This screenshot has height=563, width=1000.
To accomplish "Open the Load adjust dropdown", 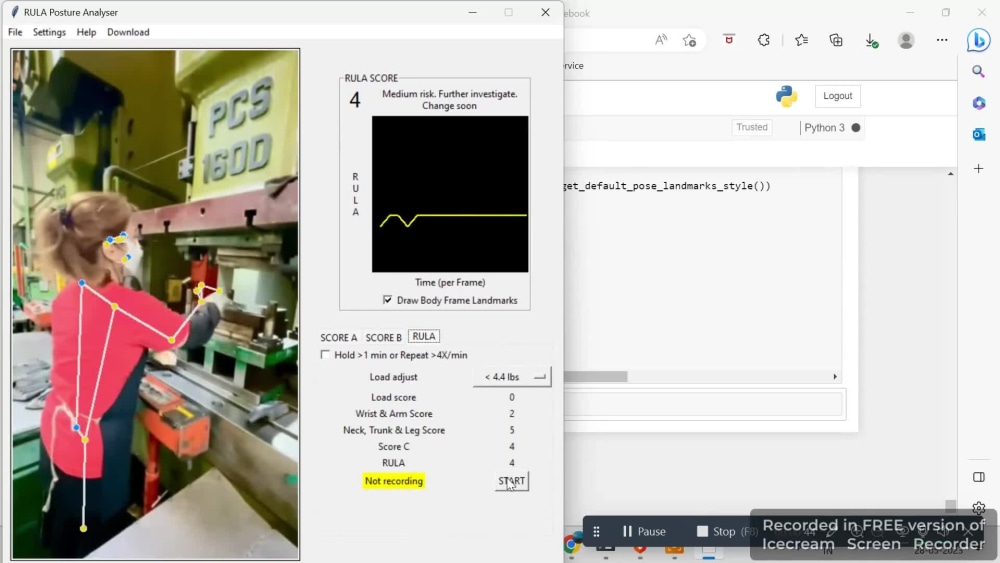I will [512, 377].
